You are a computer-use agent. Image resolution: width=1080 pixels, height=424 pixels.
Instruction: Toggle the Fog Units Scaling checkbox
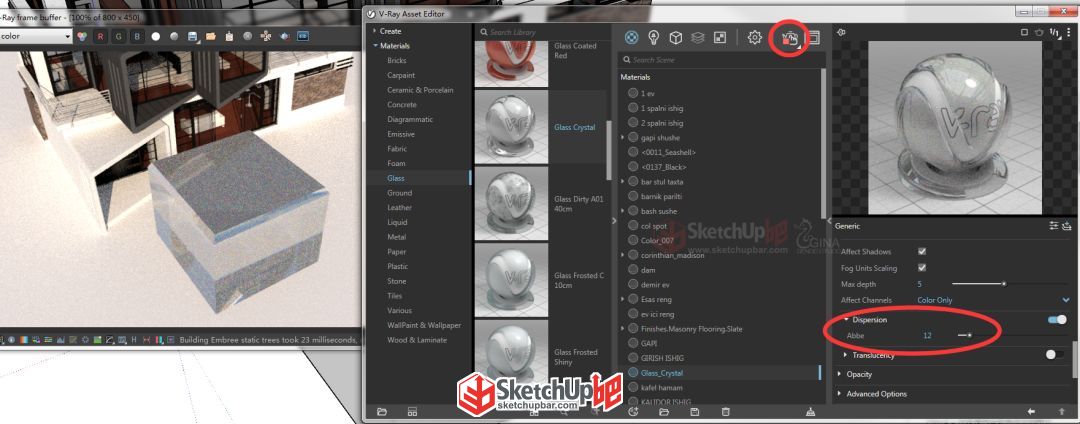tap(922, 268)
